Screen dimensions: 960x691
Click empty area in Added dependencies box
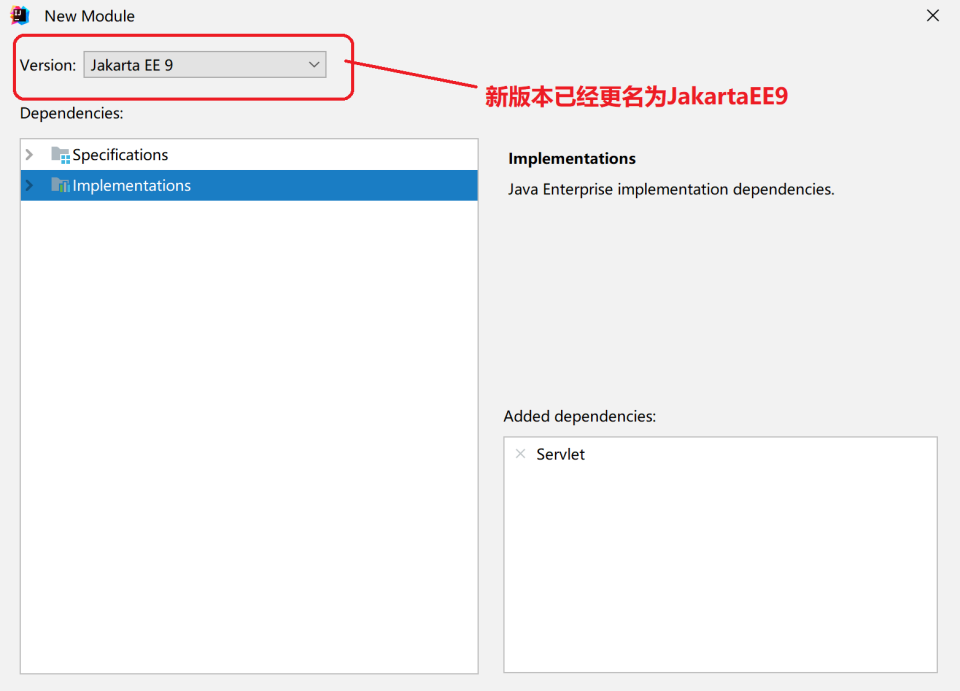(720, 580)
